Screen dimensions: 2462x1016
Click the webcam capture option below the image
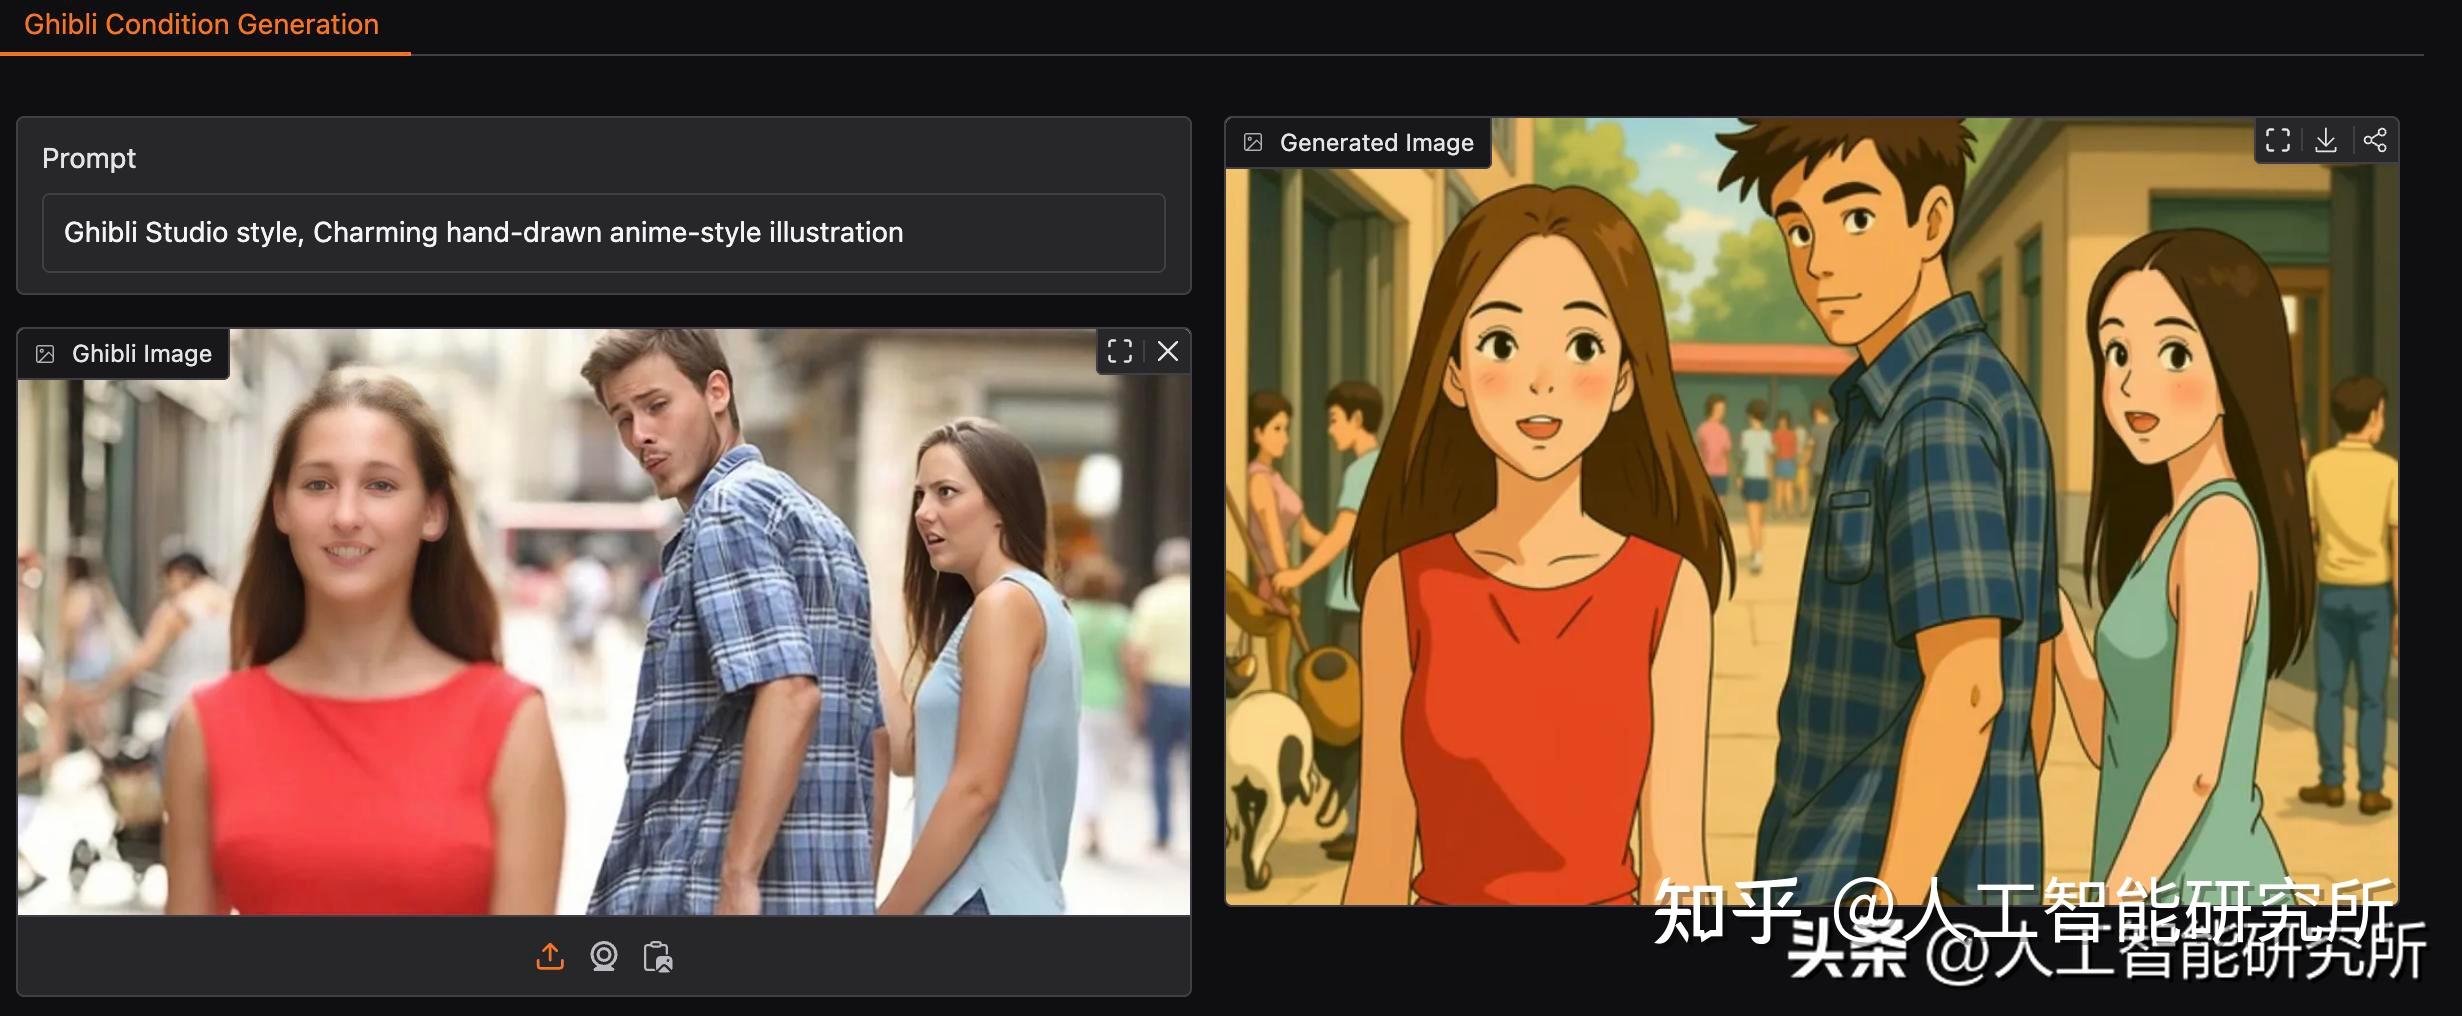(x=604, y=957)
